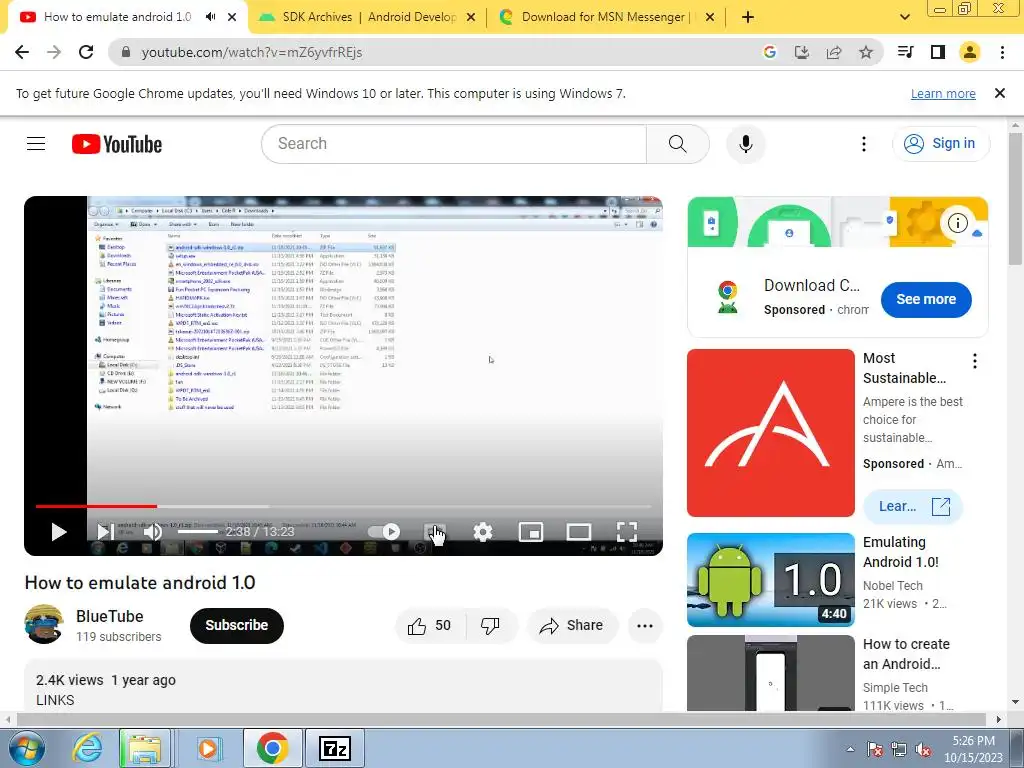Close the SDK Archives tab

(471, 18)
